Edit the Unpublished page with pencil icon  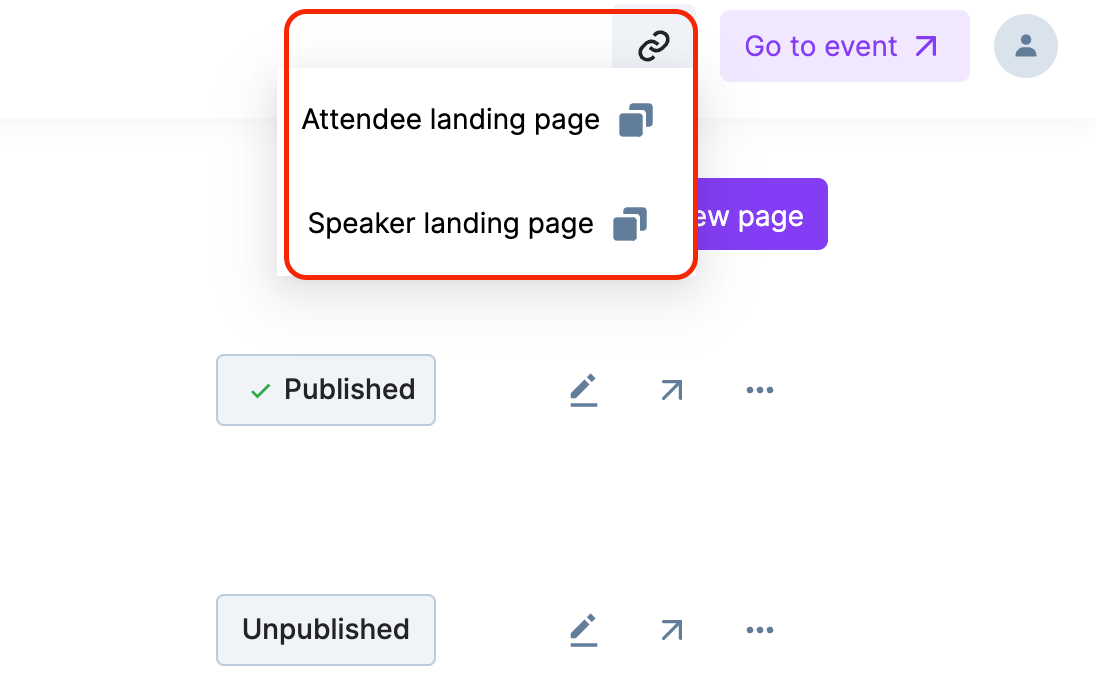(583, 630)
